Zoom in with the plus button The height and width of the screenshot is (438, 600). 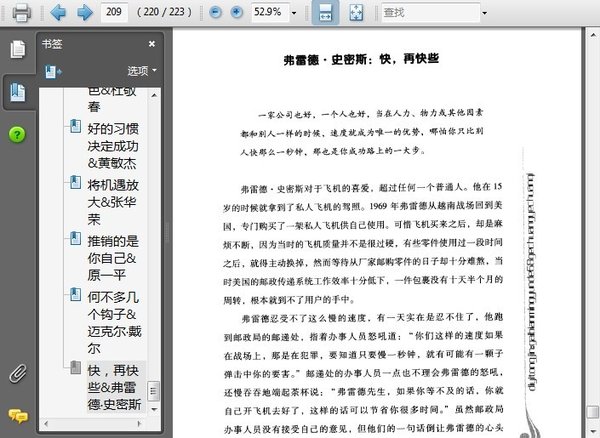pos(237,12)
